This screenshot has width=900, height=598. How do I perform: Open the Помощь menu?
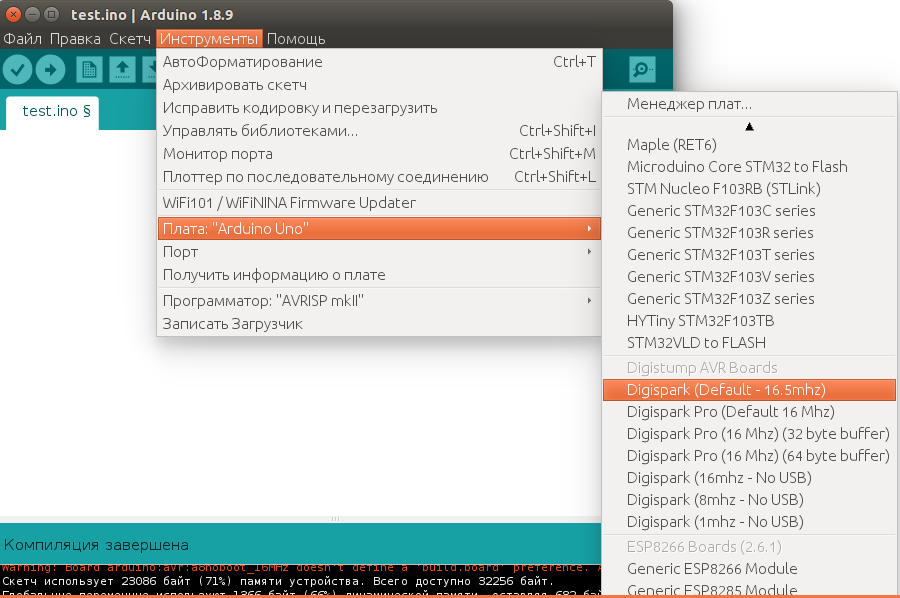pos(296,39)
